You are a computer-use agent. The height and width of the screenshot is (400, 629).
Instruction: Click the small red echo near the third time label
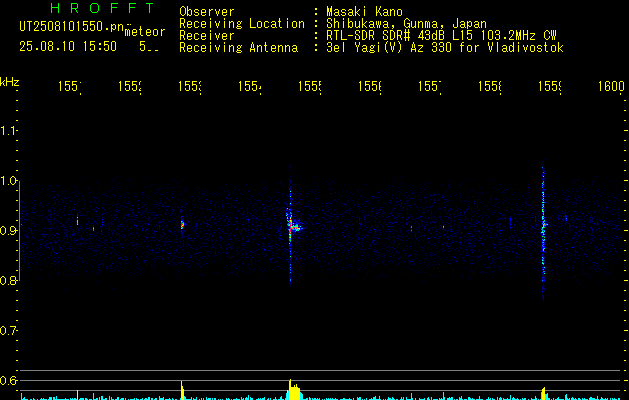tap(182, 225)
